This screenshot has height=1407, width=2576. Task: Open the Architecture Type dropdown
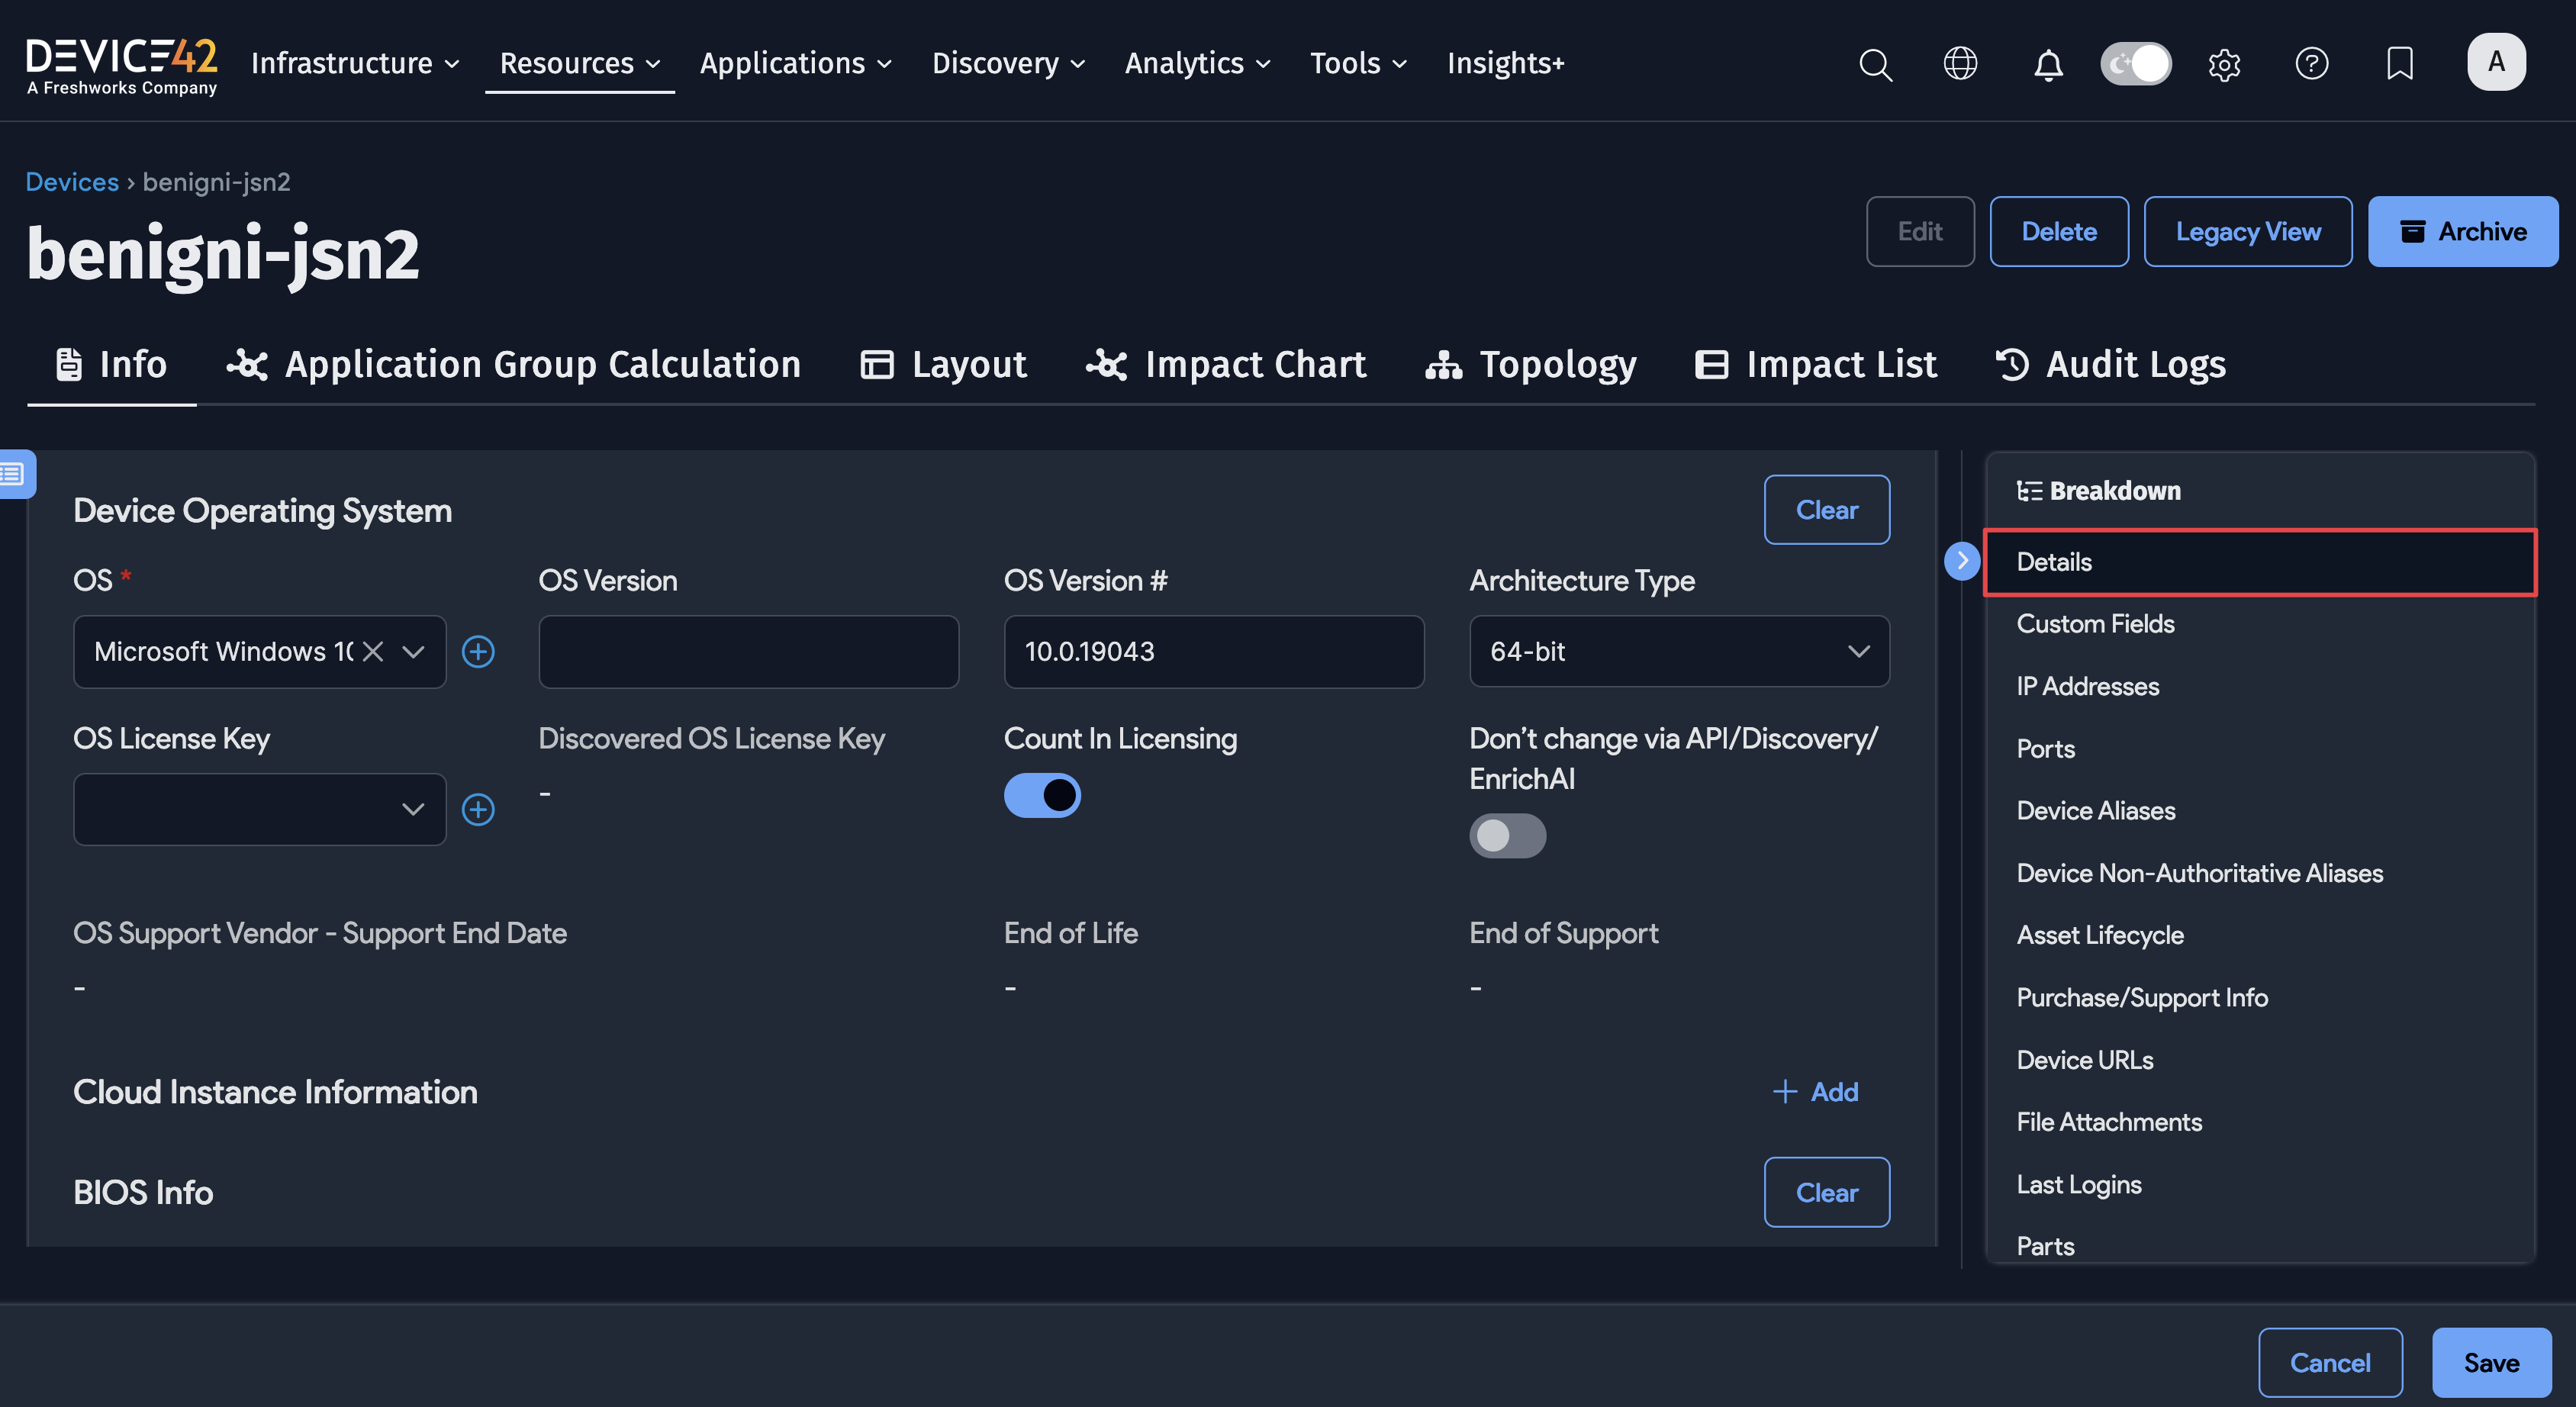[1679, 652]
